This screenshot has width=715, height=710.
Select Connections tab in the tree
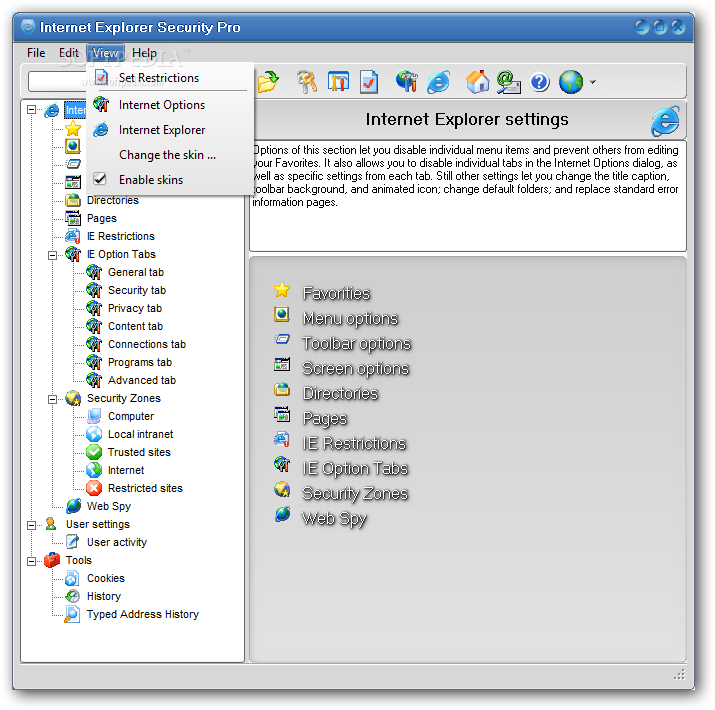146,344
